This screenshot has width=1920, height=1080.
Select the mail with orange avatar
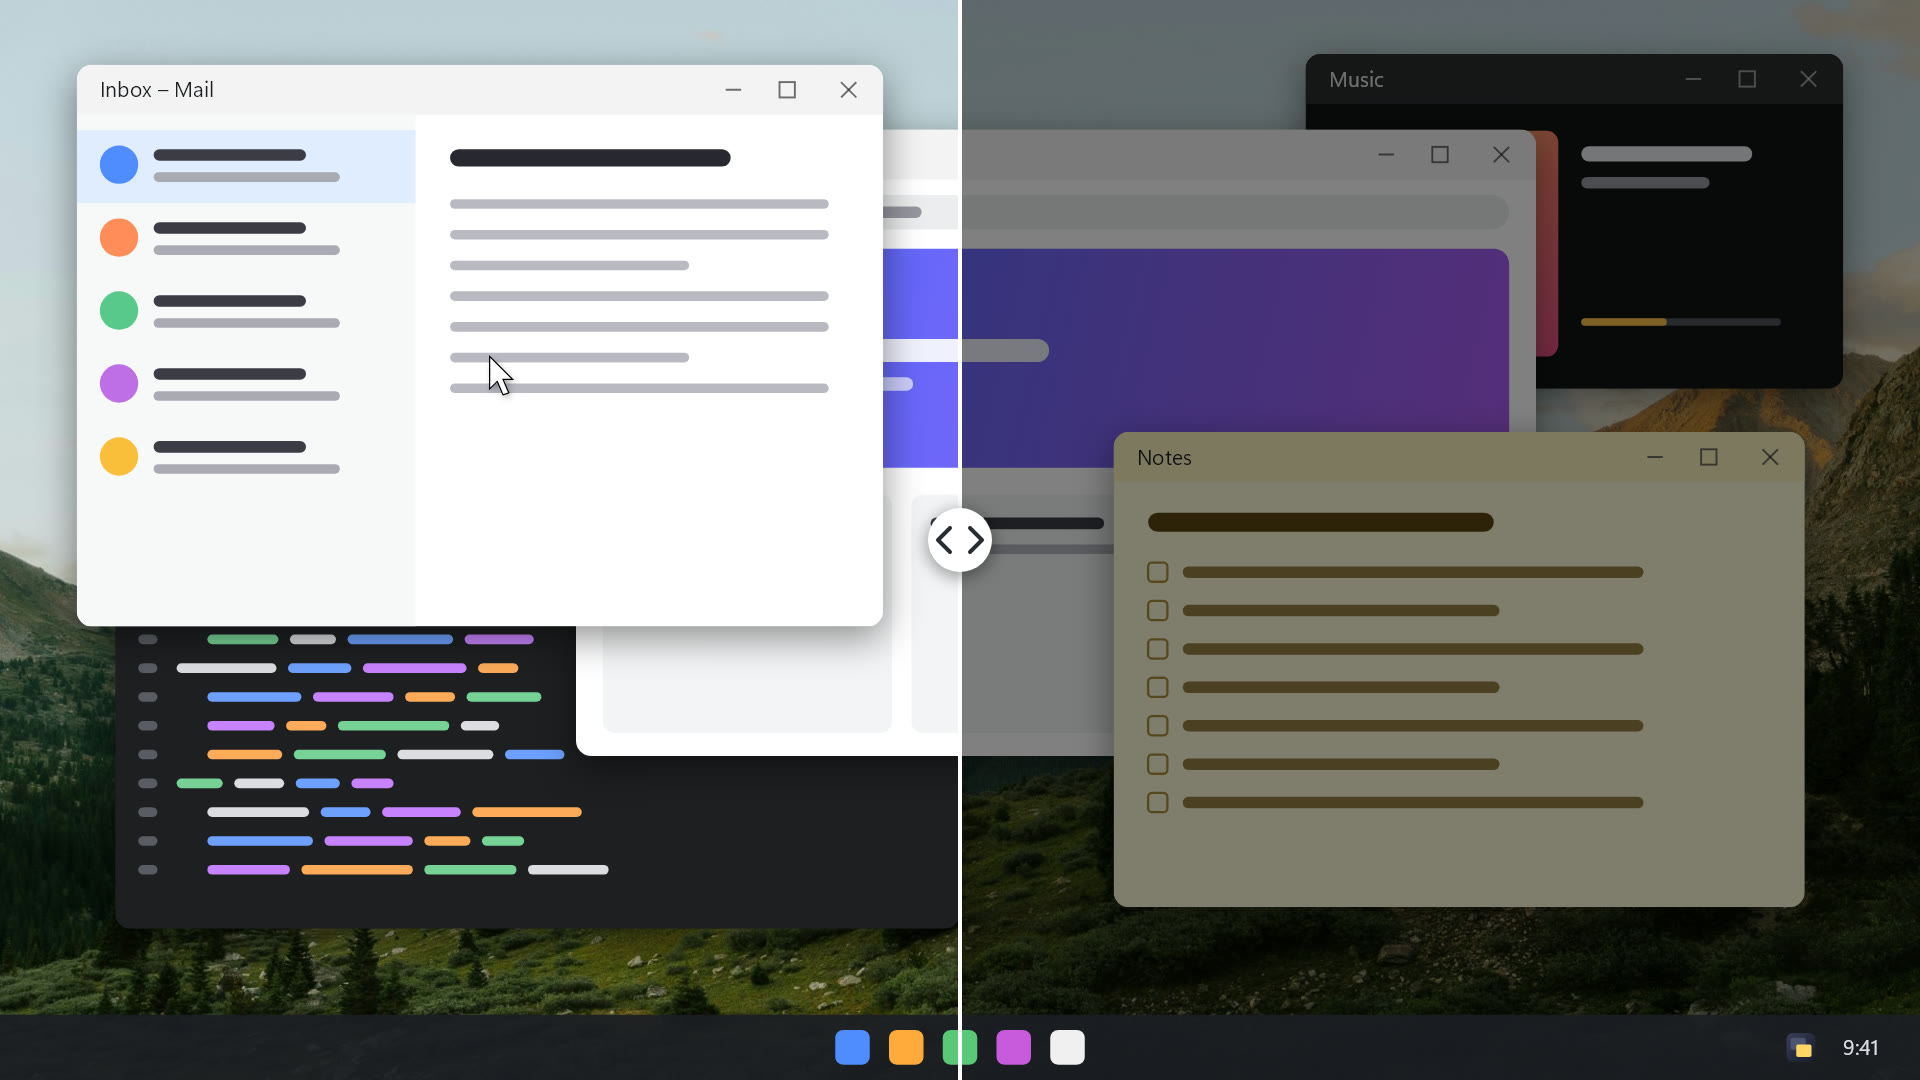(246, 238)
